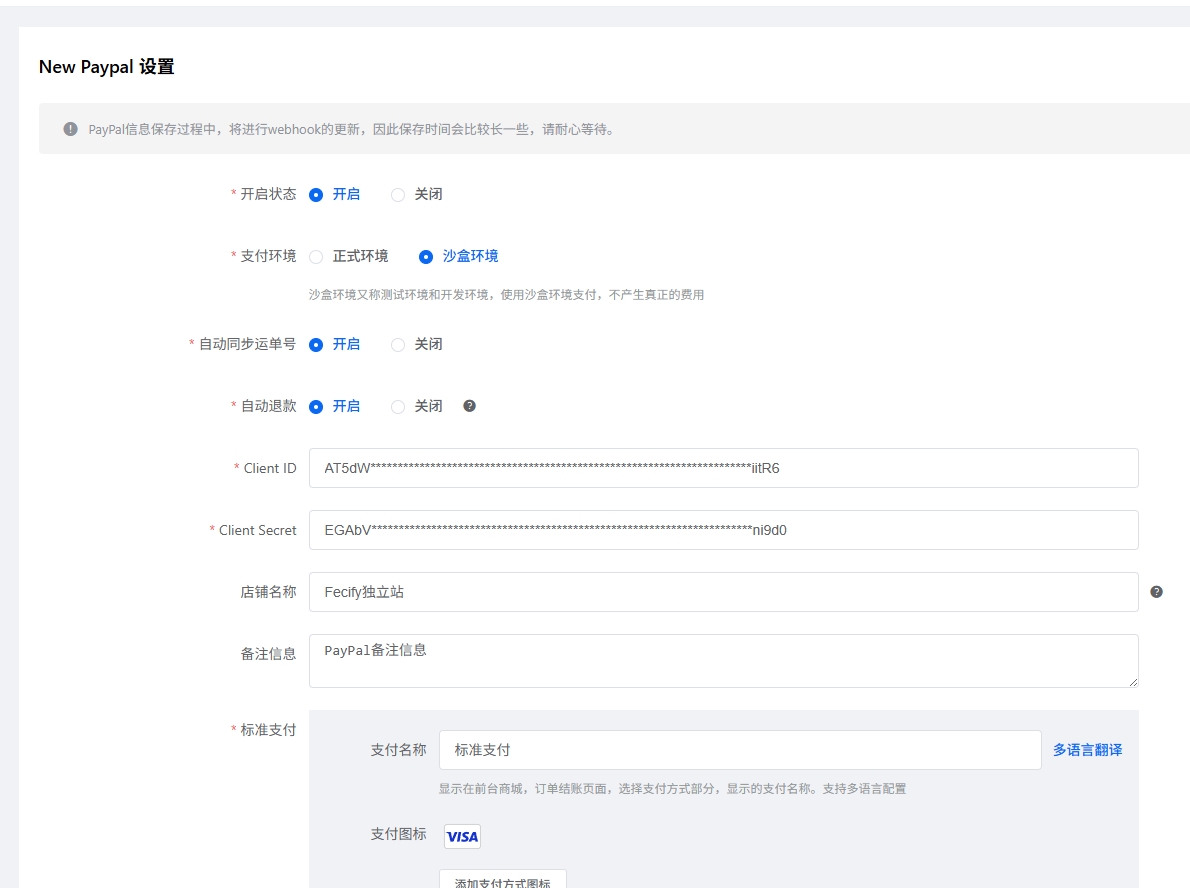The height and width of the screenshot is (888, 1190).
Task: Enable 自动同步运单号 with 开启
Action: [316, 345]
